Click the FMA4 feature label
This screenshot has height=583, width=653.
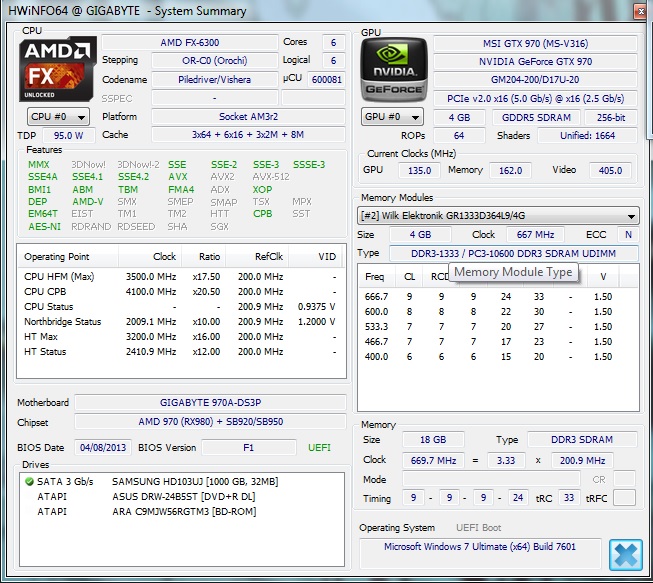(x=181, y=190)
